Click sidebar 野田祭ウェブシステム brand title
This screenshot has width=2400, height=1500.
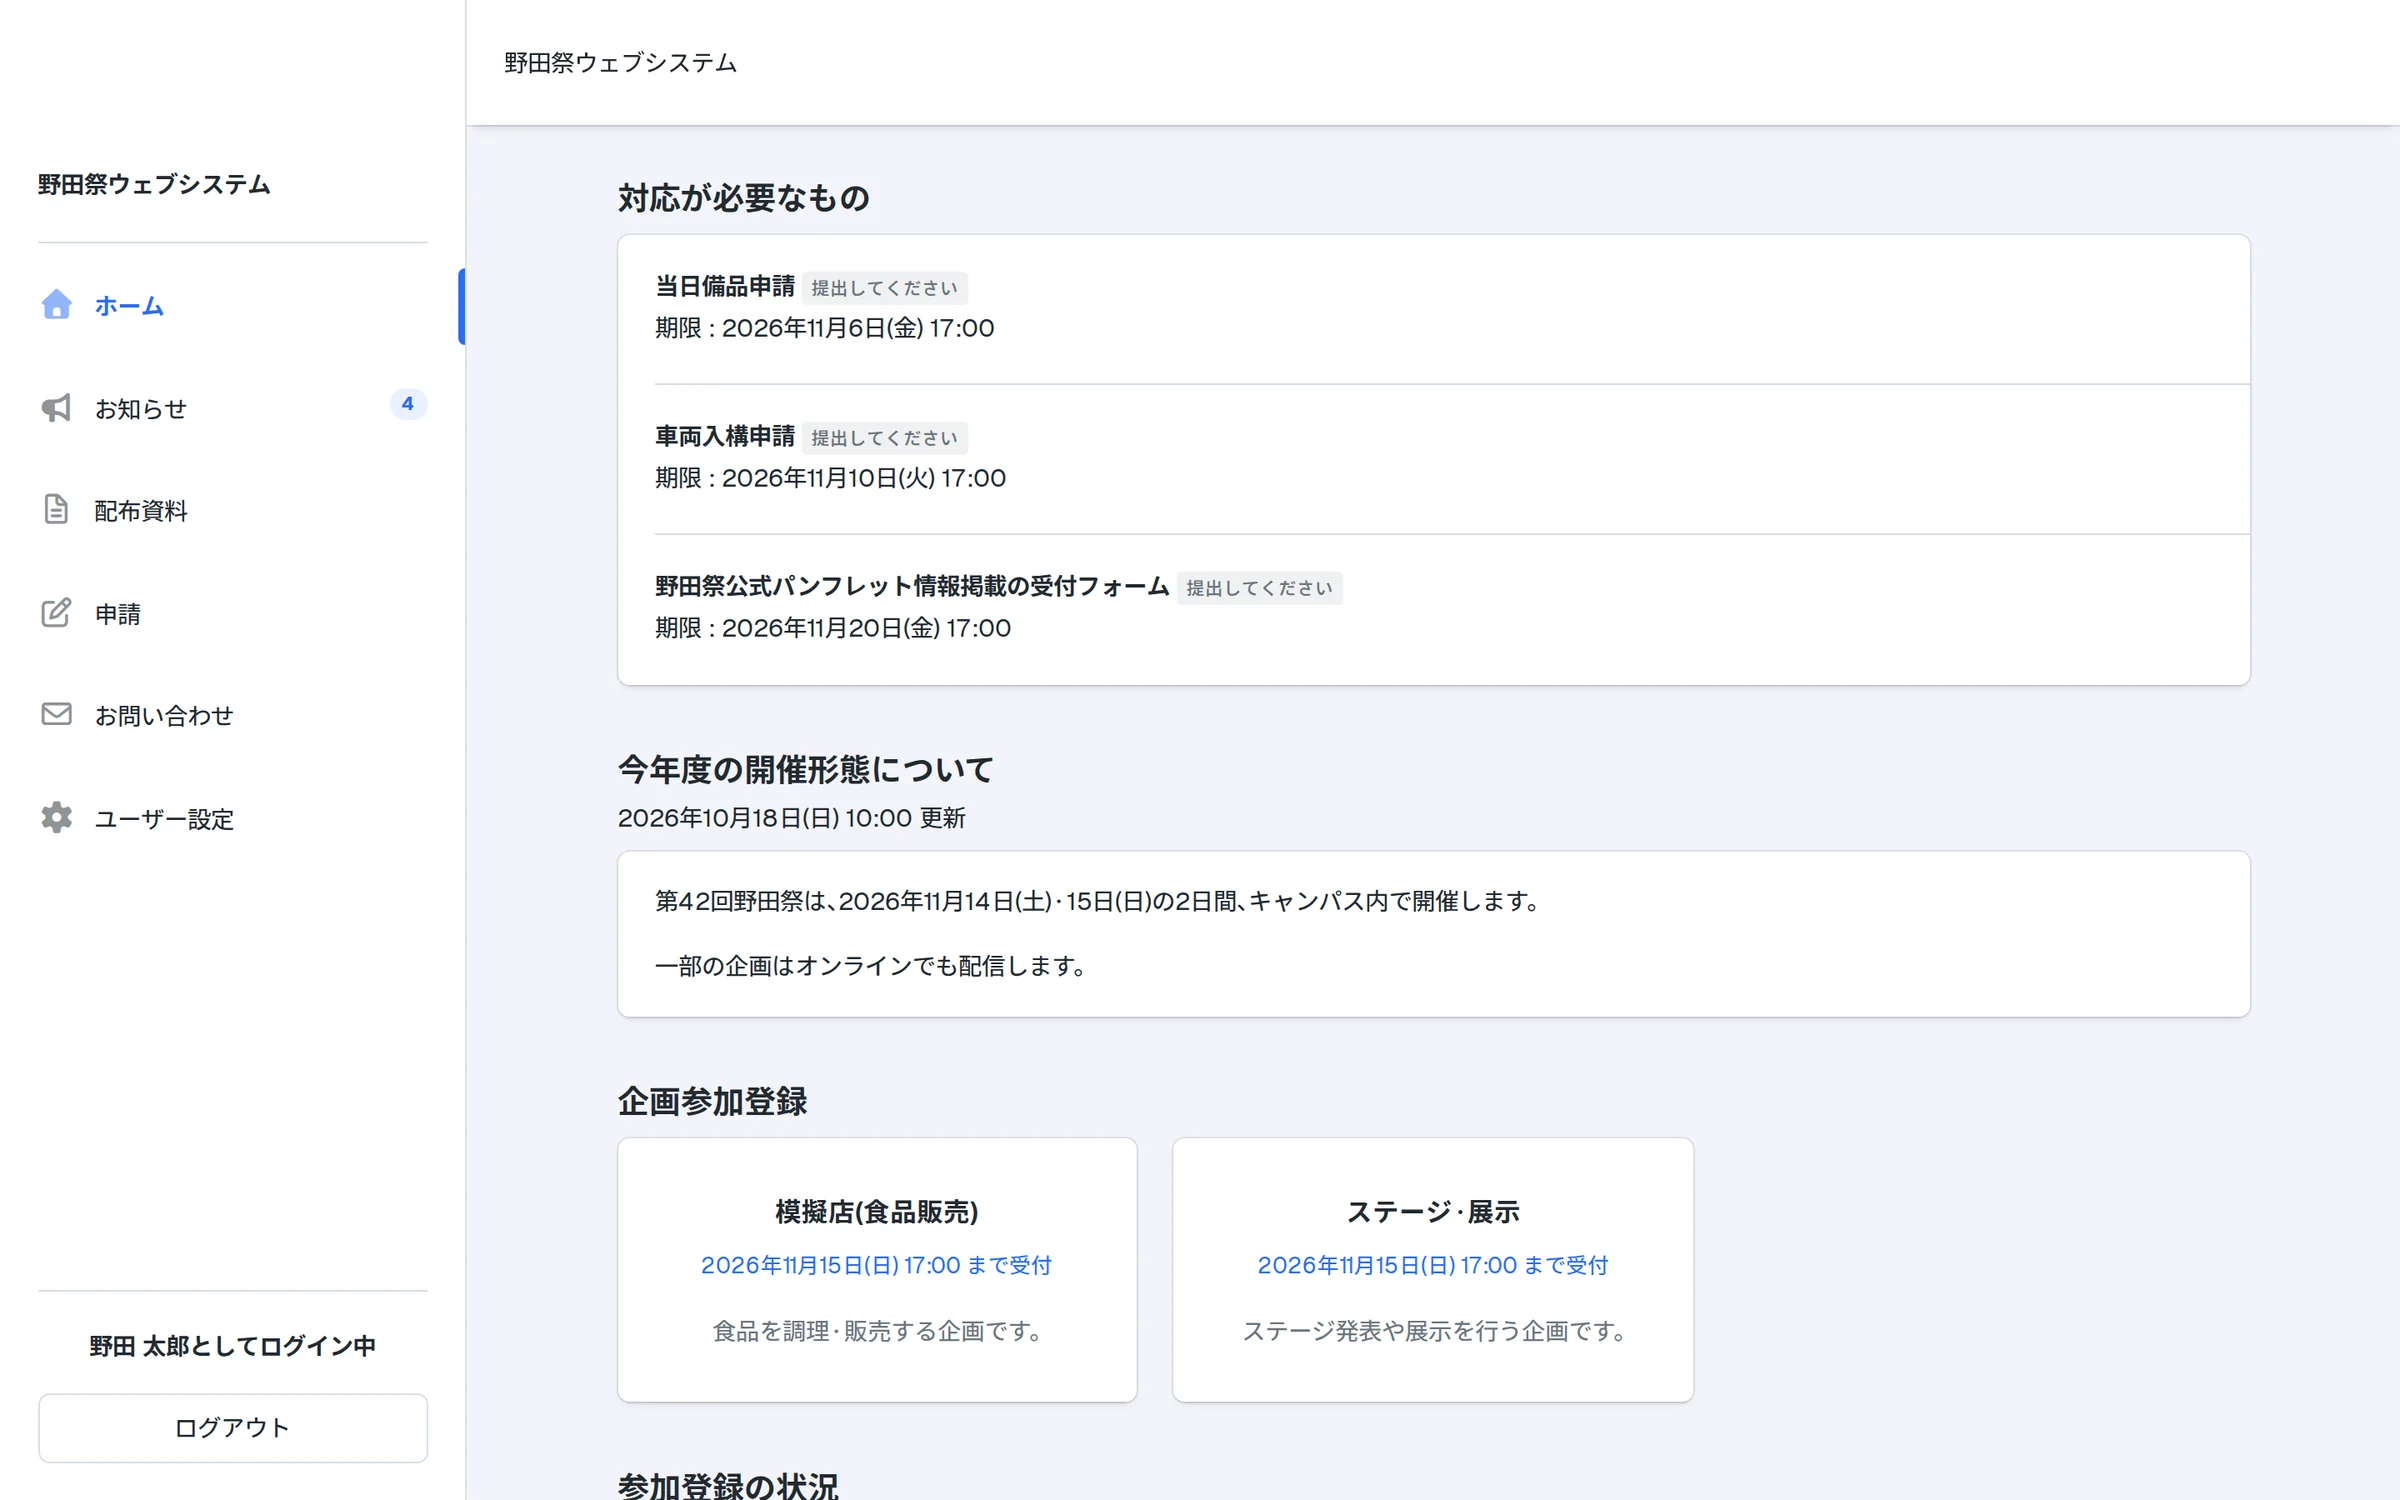(x=154, y=185)
